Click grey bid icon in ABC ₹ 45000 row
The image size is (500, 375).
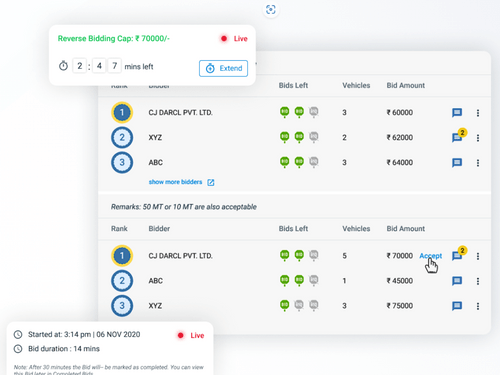314,280
